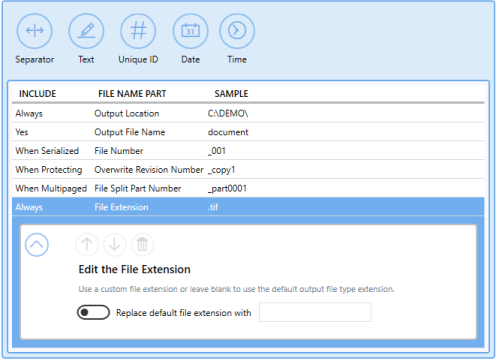Click the _001 sample value
This screenshot has height=361, width=496.
click(217, 151)
